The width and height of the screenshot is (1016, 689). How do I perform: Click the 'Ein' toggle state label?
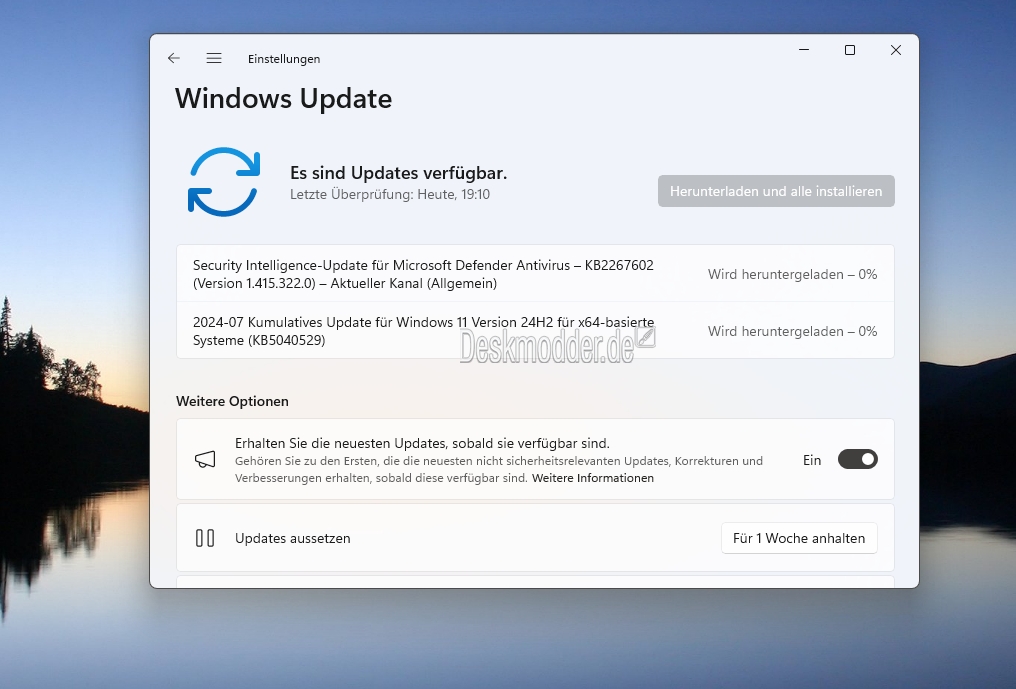pos(812,460)
